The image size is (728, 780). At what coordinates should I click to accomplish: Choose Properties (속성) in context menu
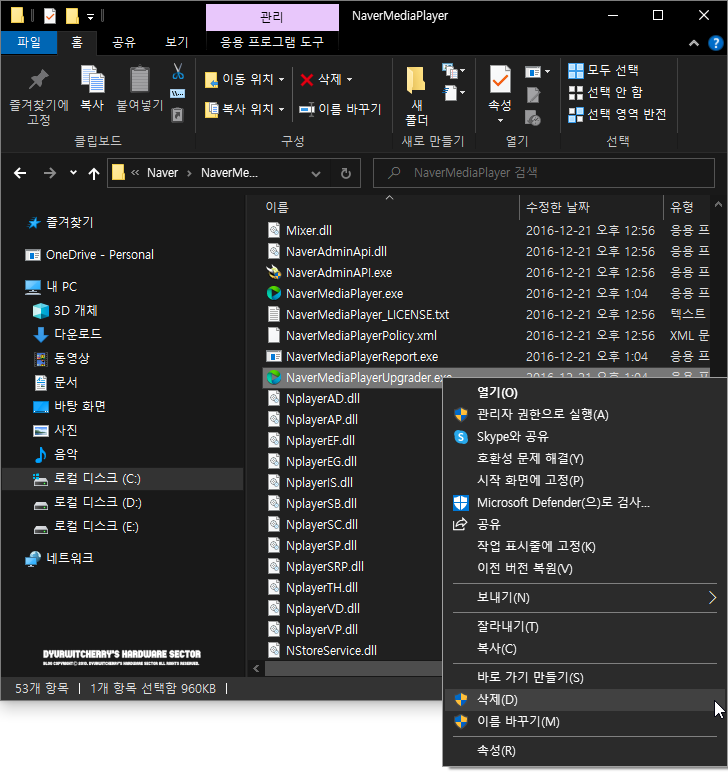tap(585, 750)
